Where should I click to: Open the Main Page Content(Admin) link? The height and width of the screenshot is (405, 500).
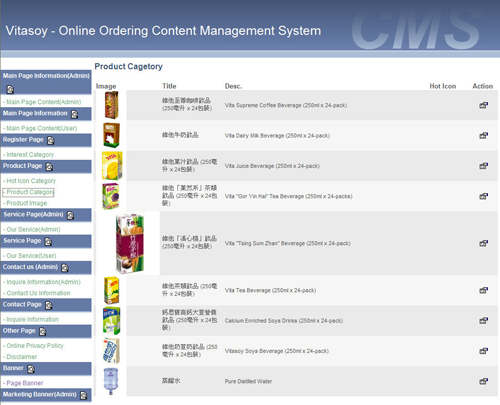click(x=44, y=102)
